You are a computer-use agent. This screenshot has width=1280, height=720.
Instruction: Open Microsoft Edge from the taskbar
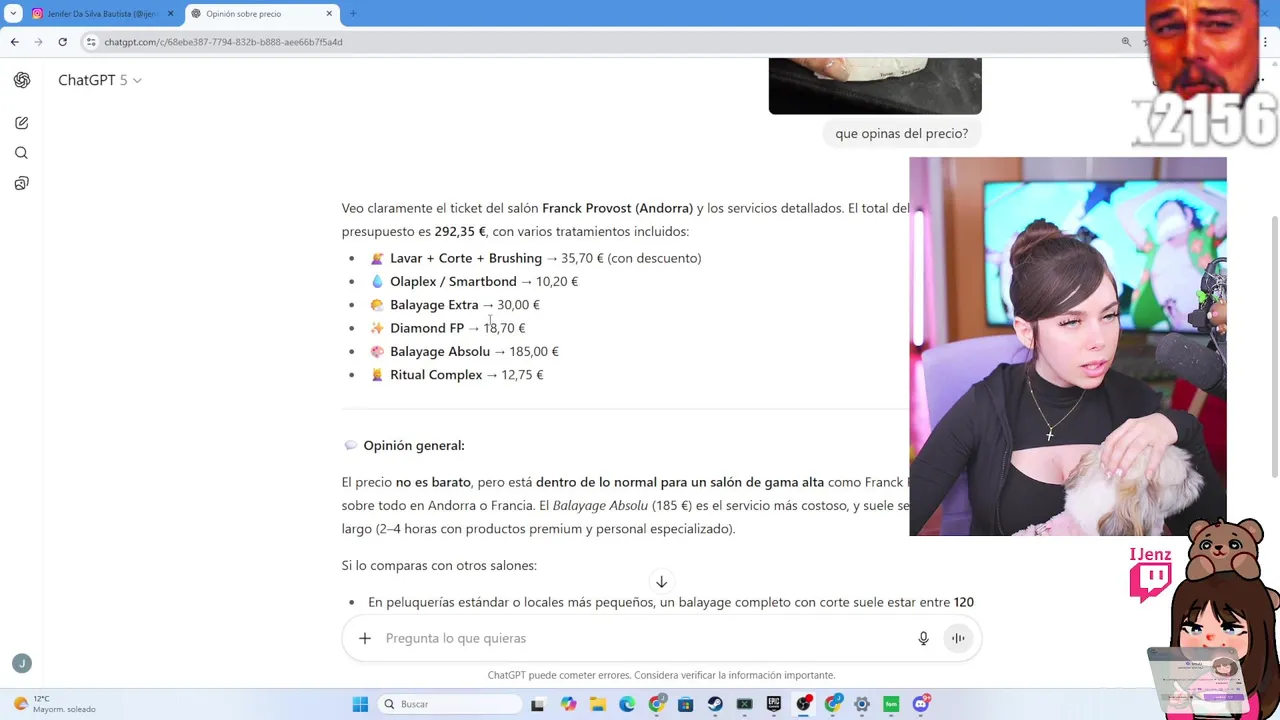[627, 704]
